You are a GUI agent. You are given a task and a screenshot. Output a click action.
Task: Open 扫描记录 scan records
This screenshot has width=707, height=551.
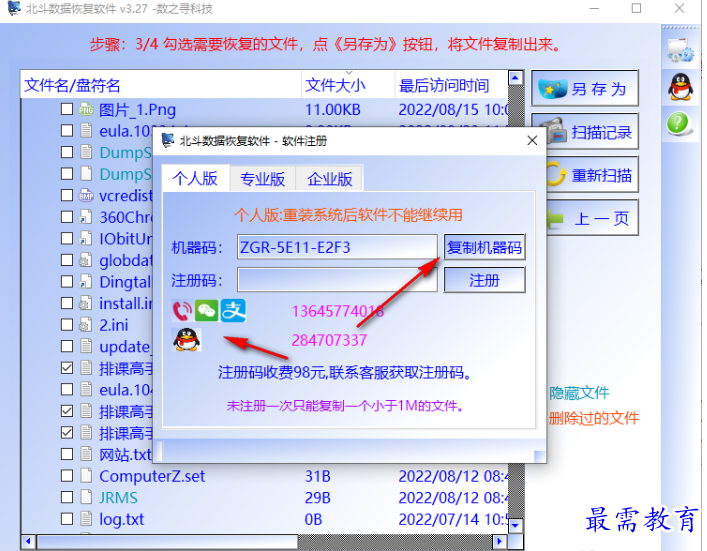click(592, 132)
